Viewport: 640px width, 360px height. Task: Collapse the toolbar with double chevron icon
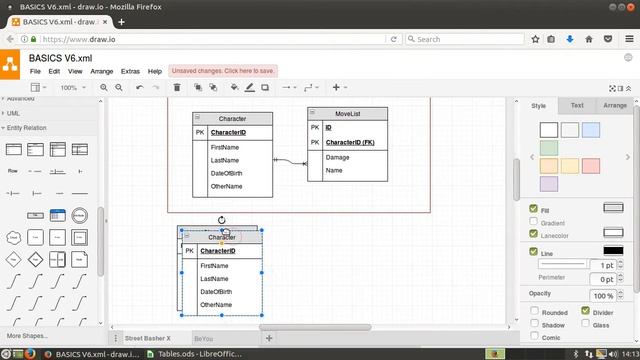point(629,88)
